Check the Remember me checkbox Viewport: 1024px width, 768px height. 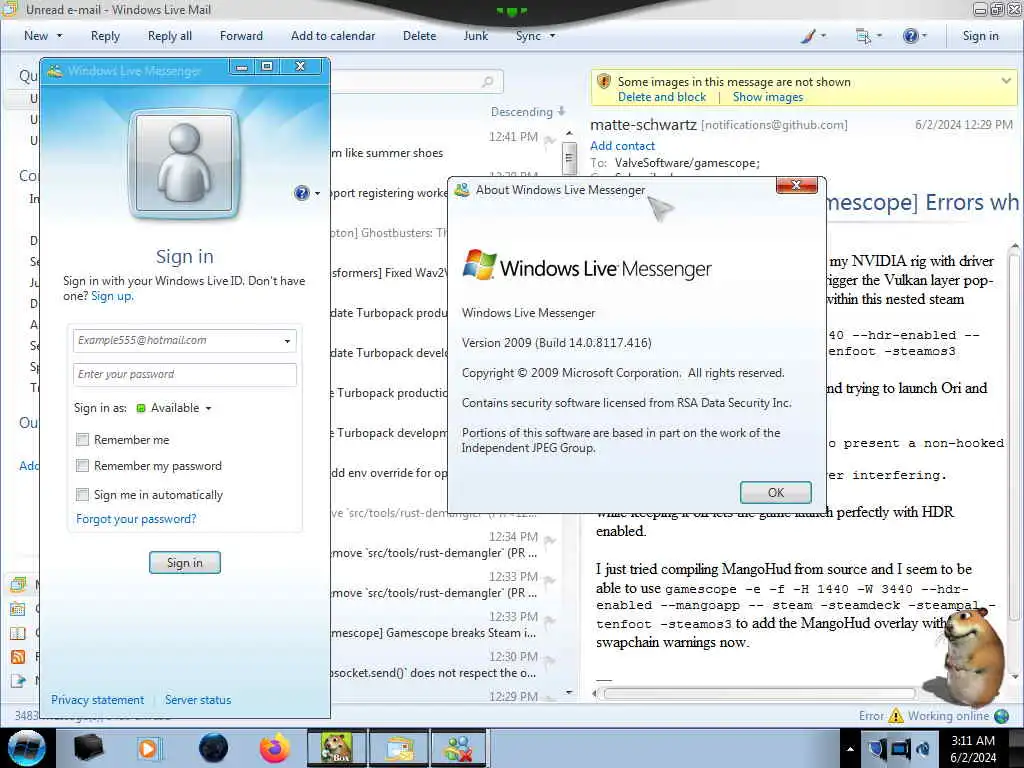coord(82,440)
